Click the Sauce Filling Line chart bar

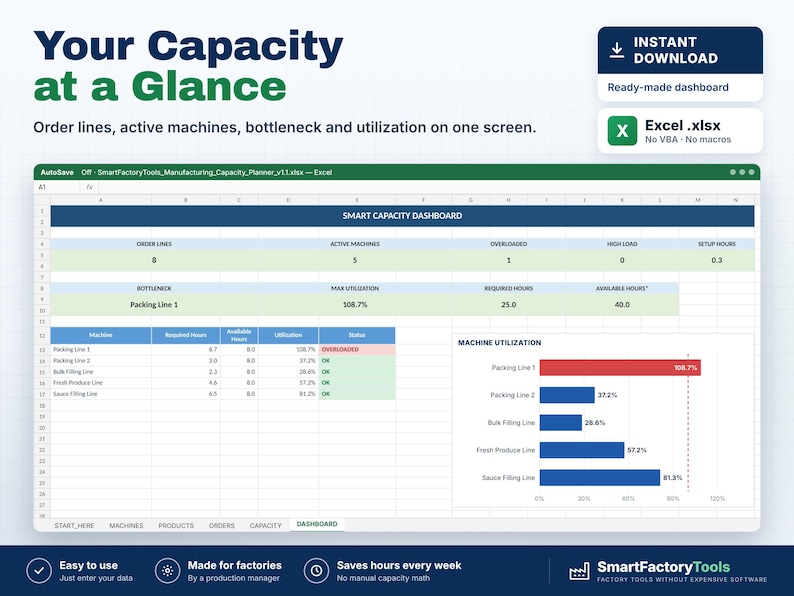coord(600,478)
